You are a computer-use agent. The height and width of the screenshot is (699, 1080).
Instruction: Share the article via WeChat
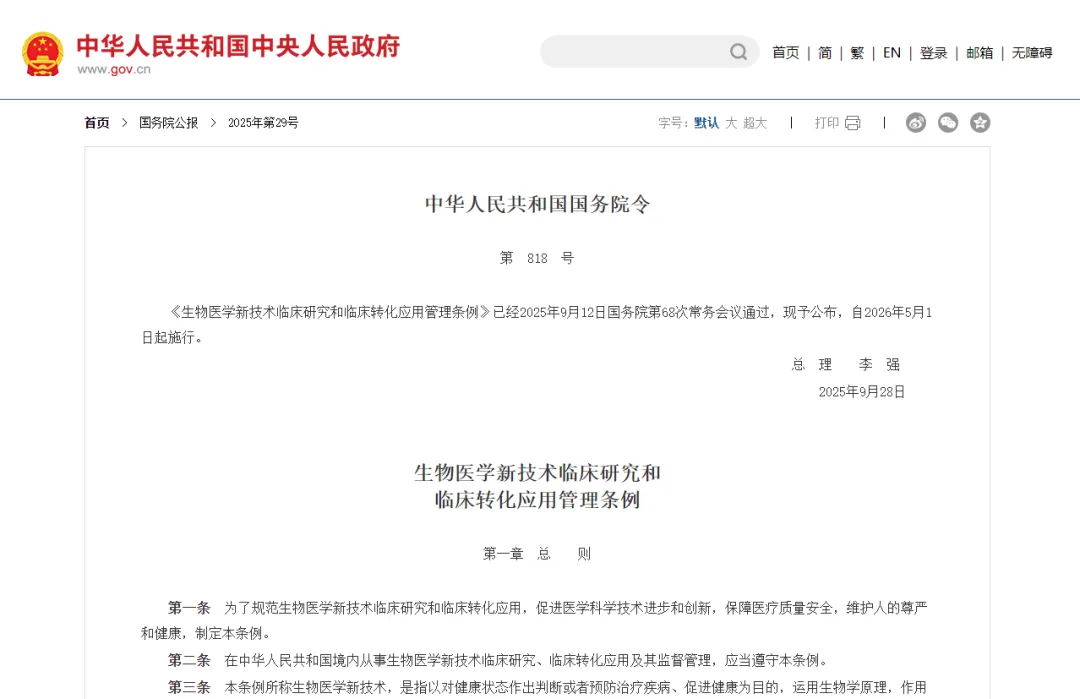point(948,122)
